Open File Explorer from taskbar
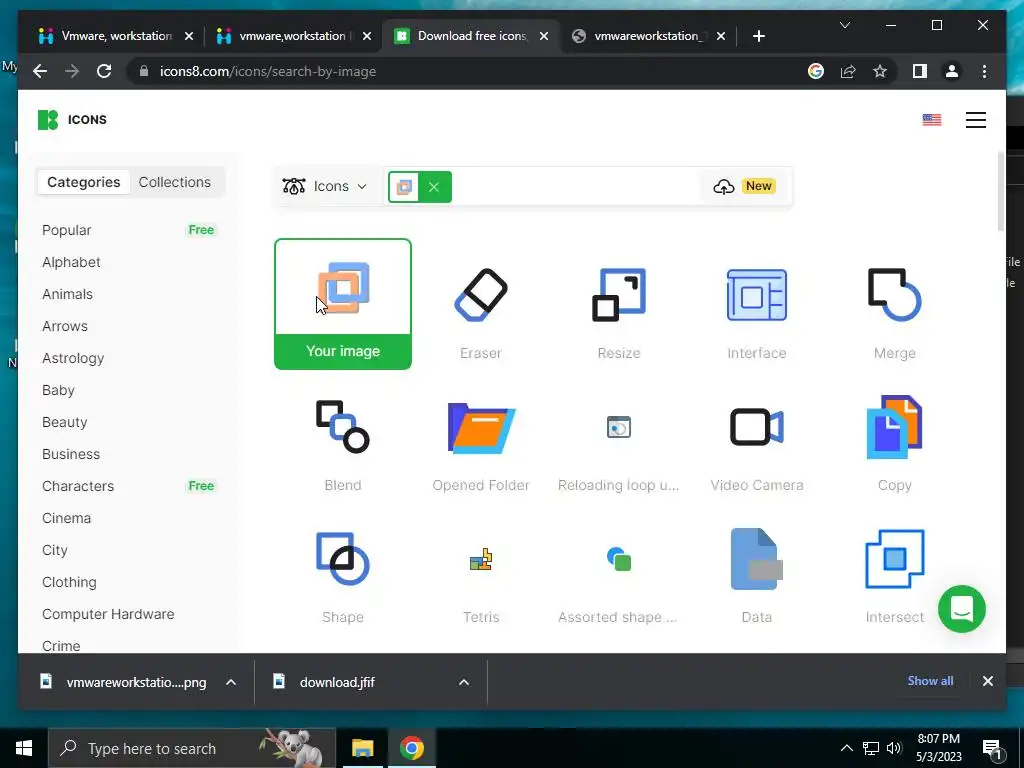 click(362, 748)
